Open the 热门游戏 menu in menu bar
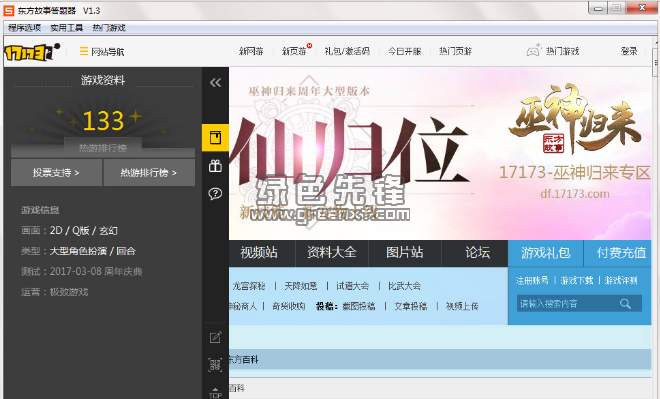 click(x=109, y=28)
